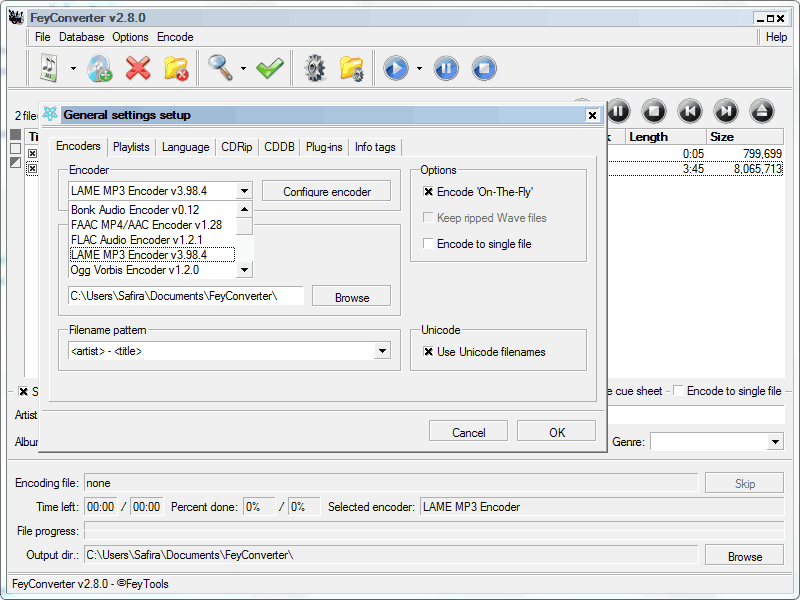Click the next track player button
The width and height of the screenshot is (800, 600).
click(x=726, y=111)
